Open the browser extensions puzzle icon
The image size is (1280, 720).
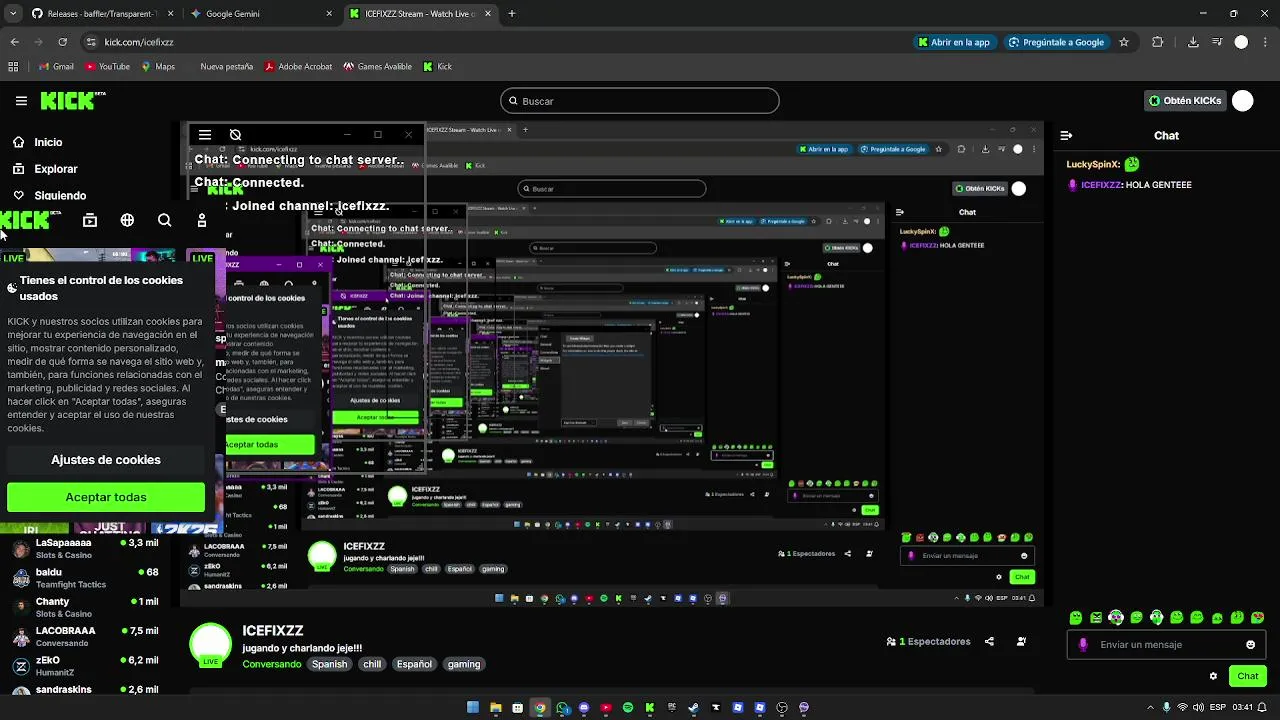point(1158,42)
